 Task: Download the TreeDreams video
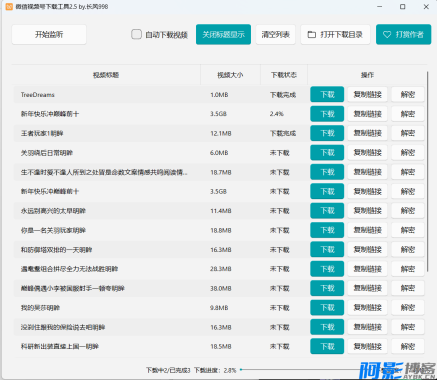coord(327,94)
